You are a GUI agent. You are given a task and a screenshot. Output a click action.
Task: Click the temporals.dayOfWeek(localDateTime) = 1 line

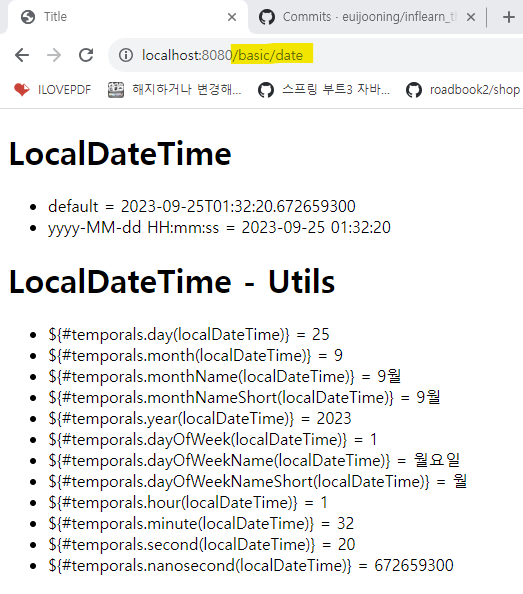pyautogui.click(x=212, y=440)
